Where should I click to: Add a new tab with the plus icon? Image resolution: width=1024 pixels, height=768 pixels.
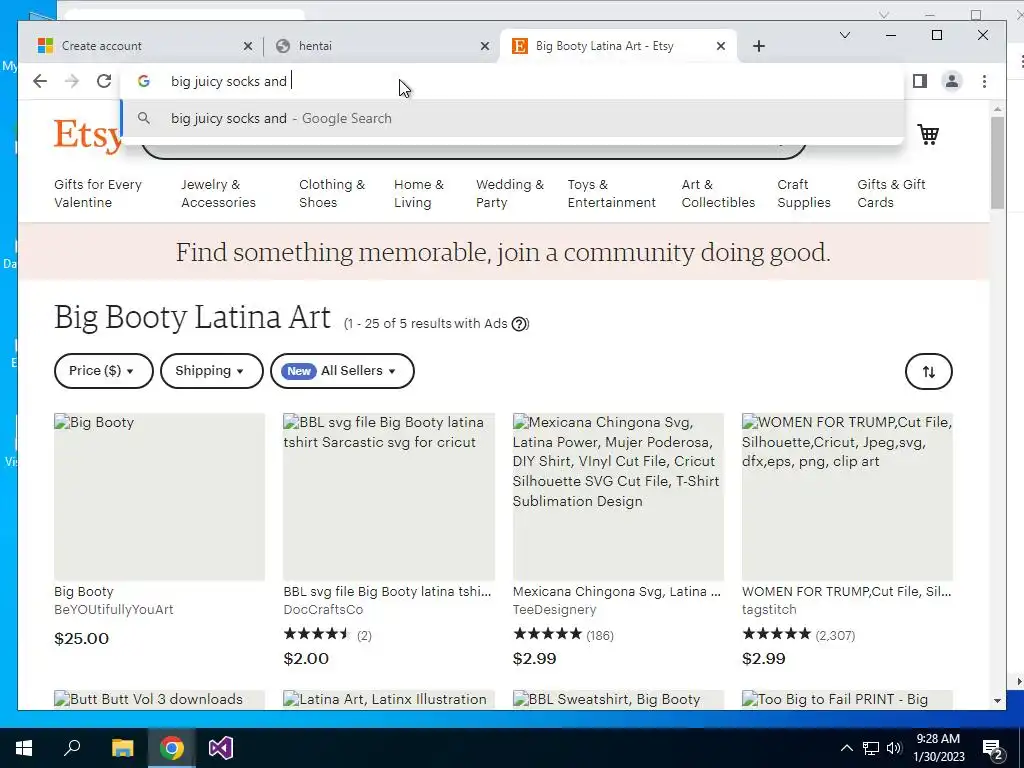758,46
